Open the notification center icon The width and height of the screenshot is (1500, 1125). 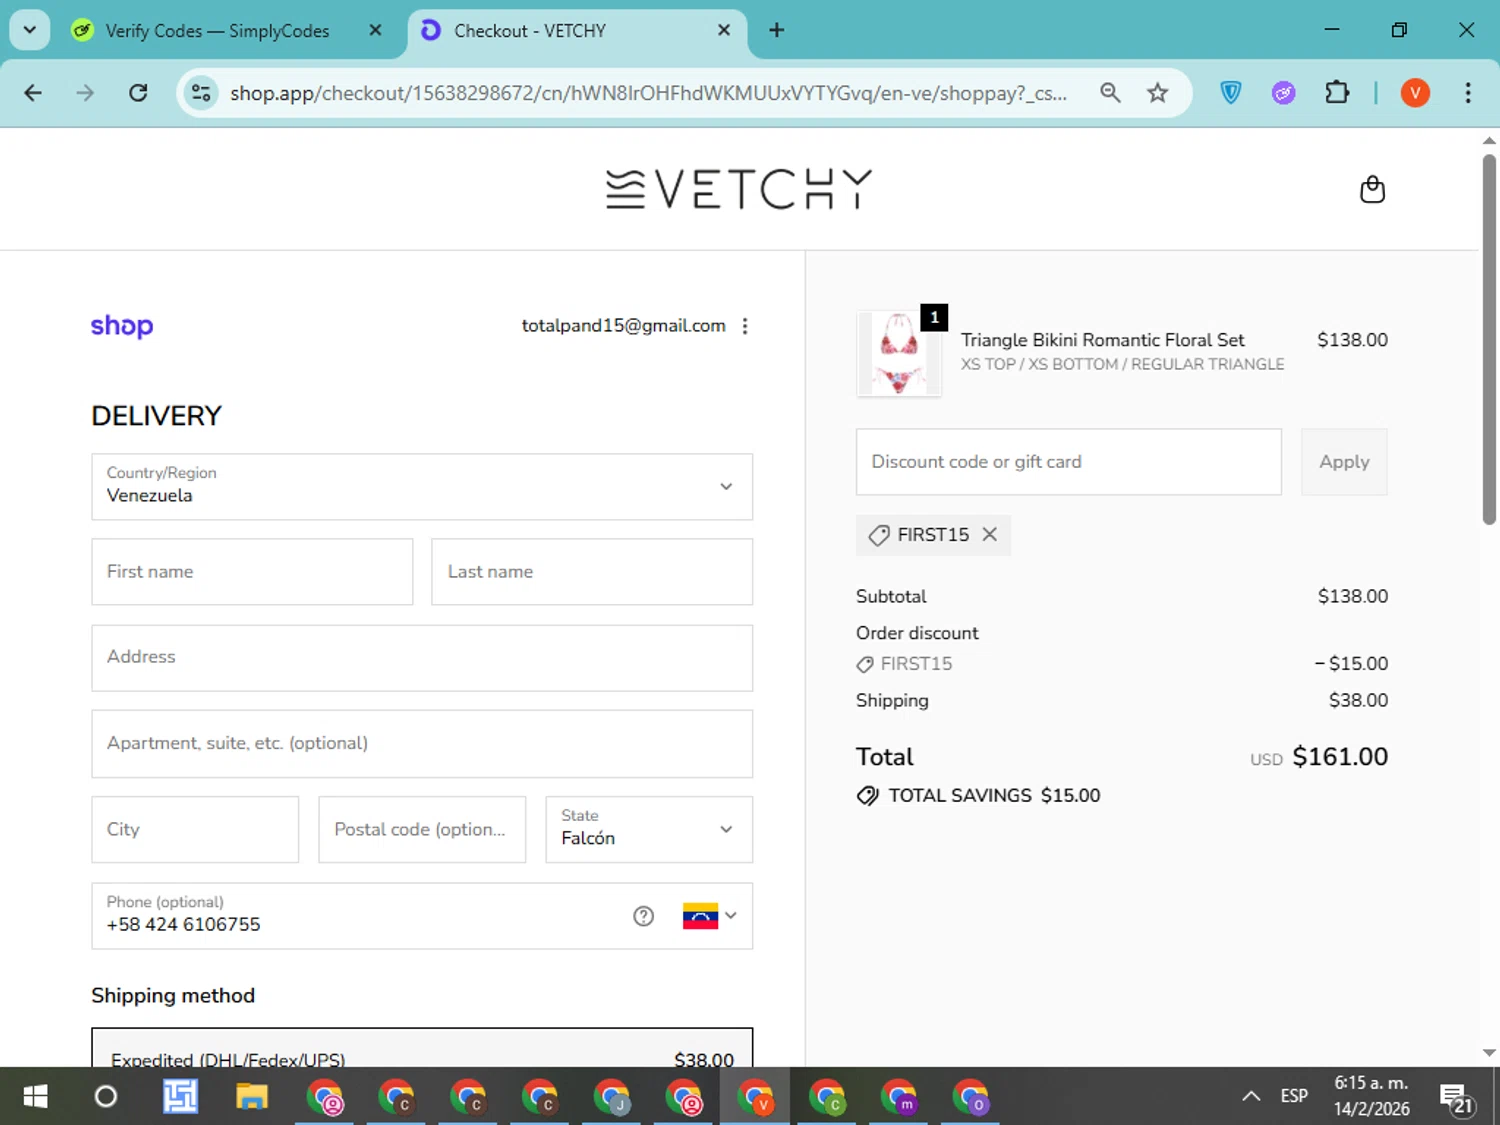(1456, 1097)
